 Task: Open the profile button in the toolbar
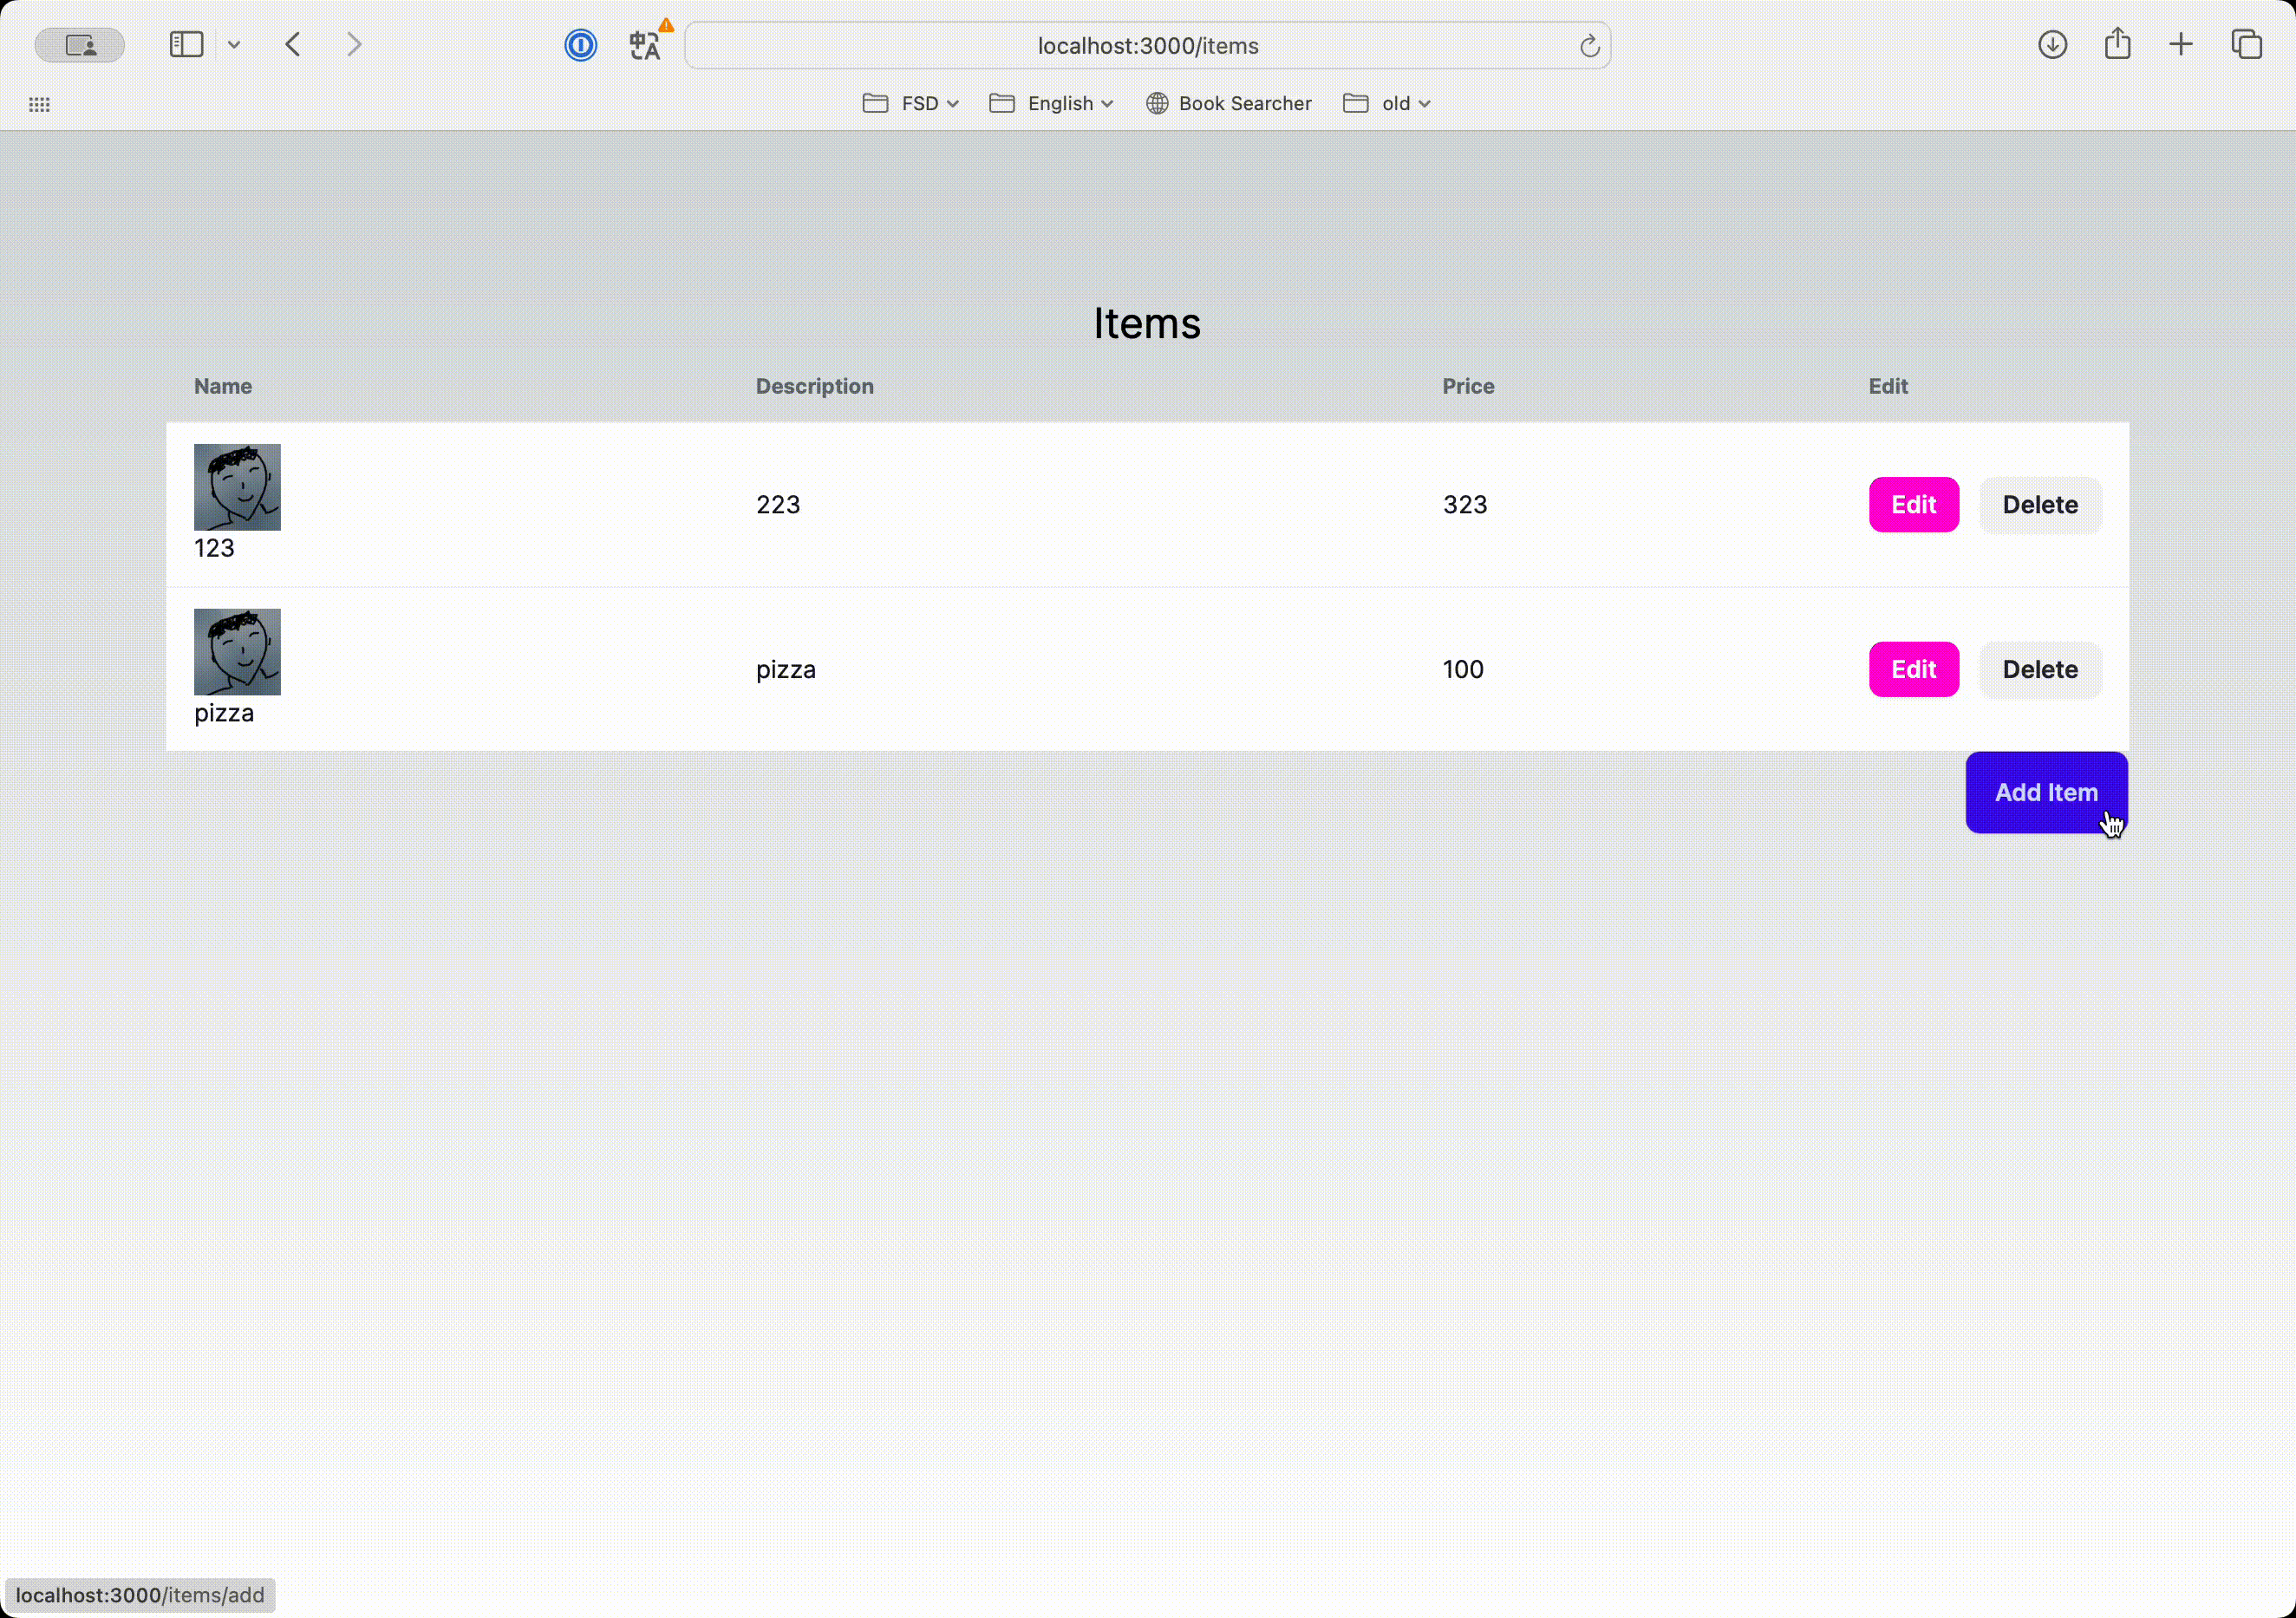click(80, 45)
